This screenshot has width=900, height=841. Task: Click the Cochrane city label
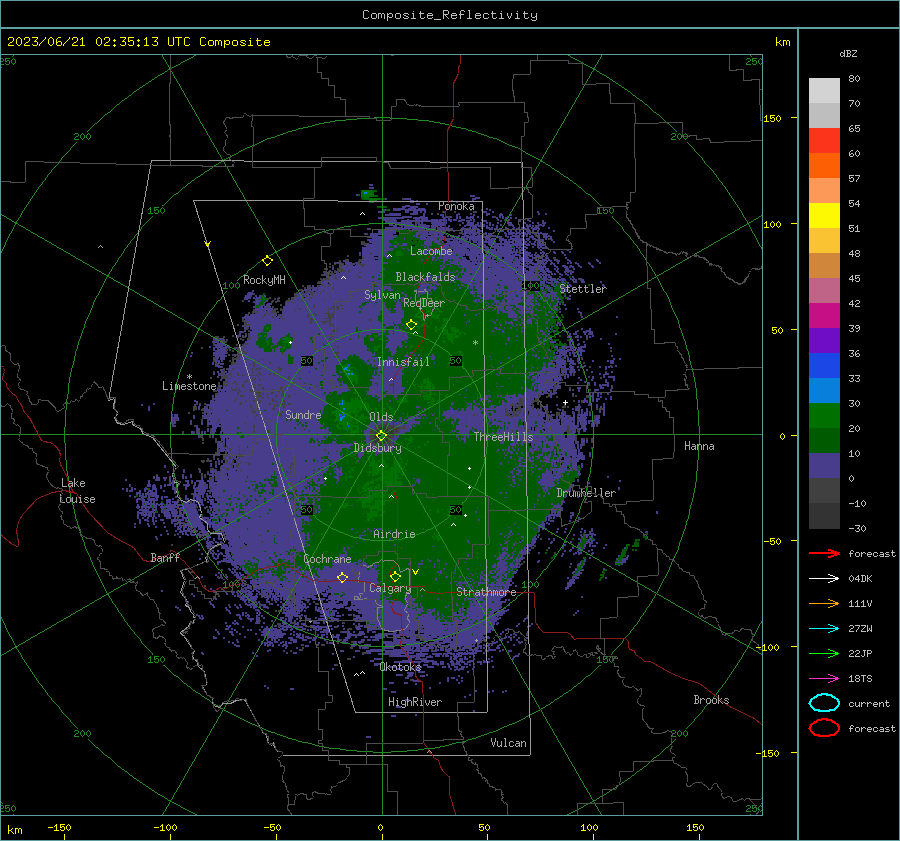[x=327, y=559]
